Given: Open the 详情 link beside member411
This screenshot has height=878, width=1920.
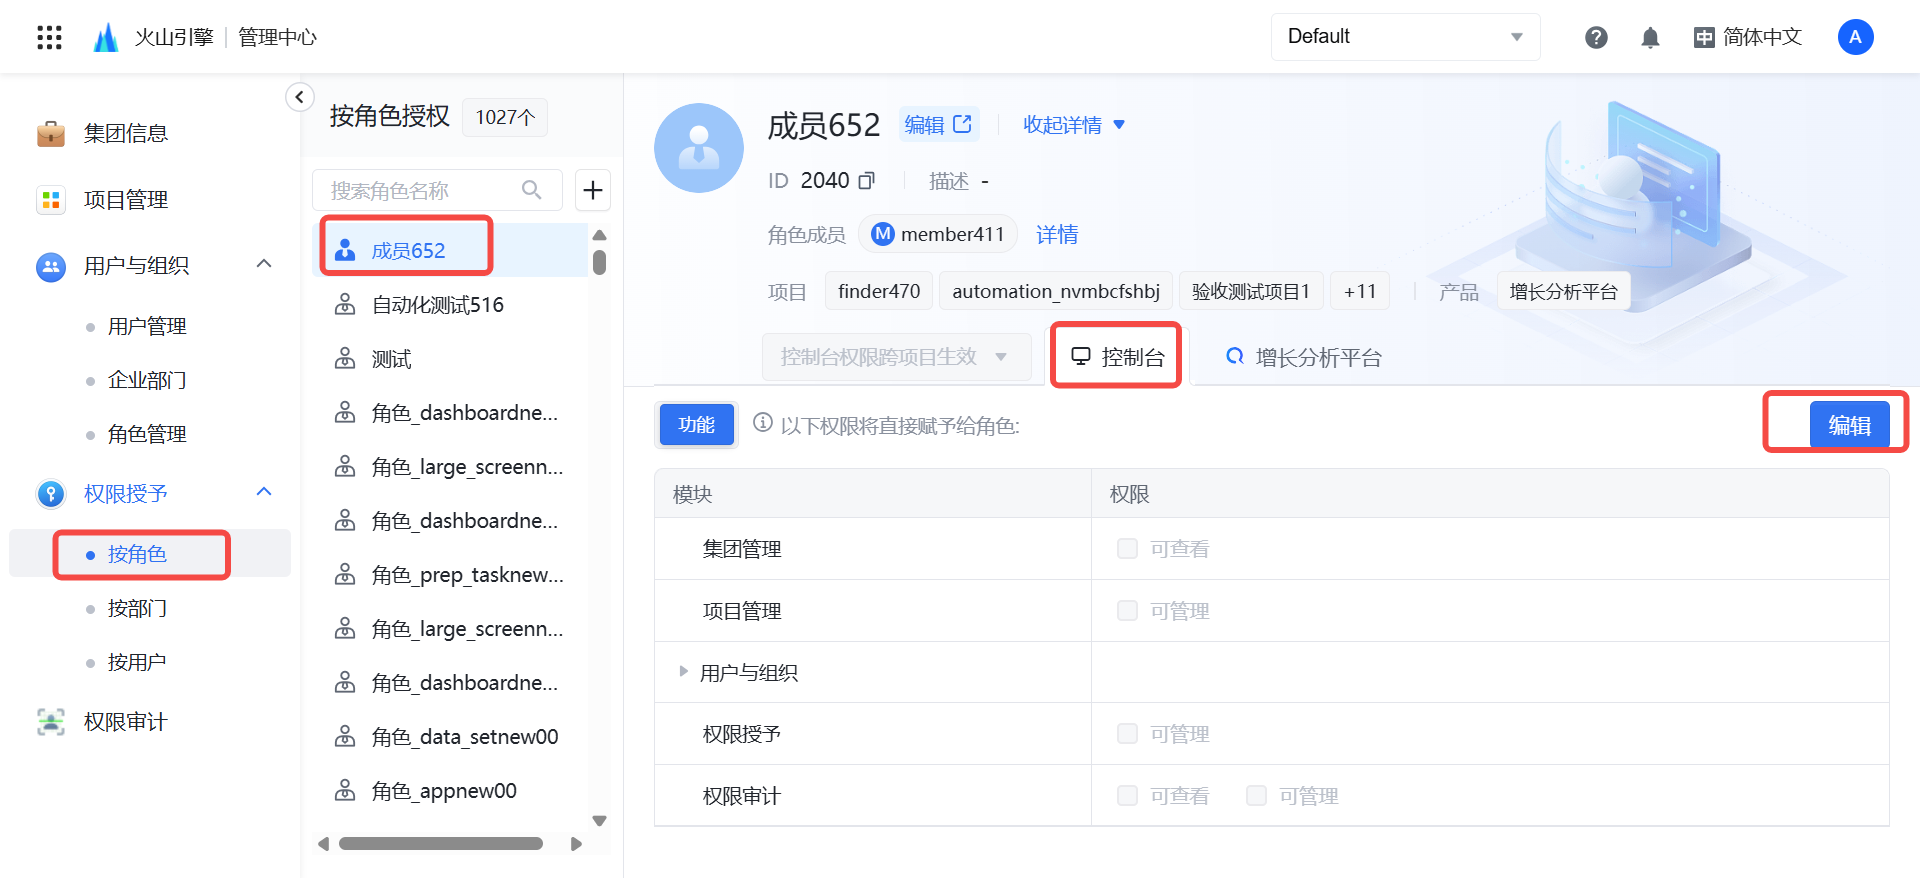Looking at the screenshot, I should click(1057, 235).
